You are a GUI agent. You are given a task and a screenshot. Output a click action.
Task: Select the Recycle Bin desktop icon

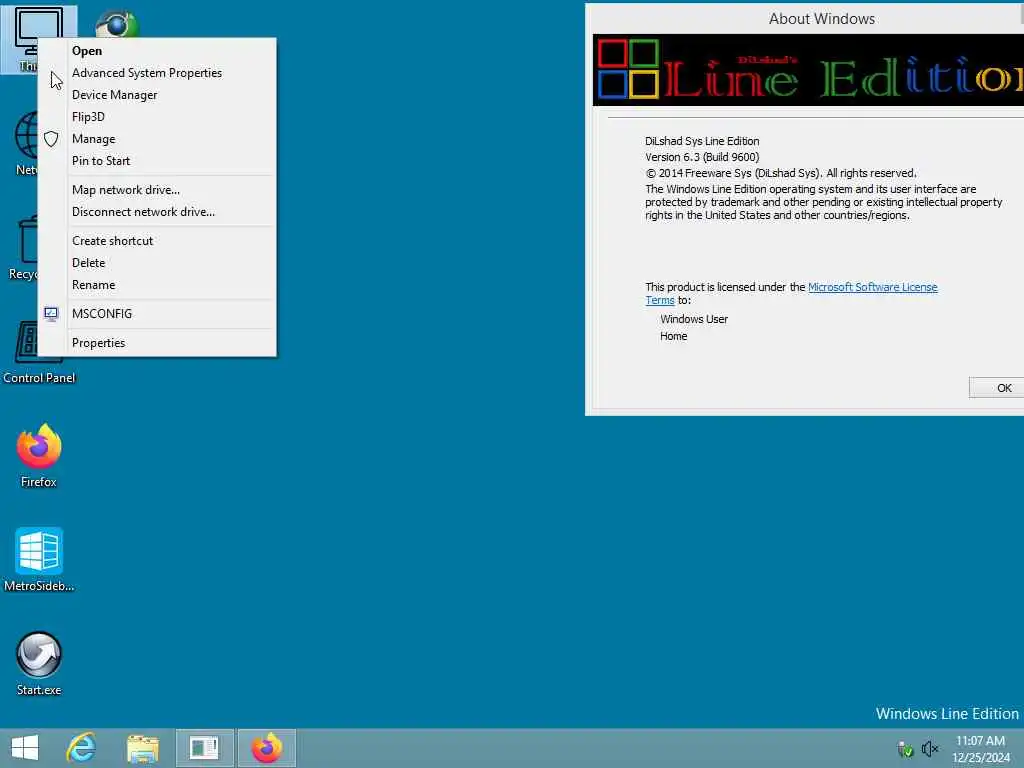23,248
